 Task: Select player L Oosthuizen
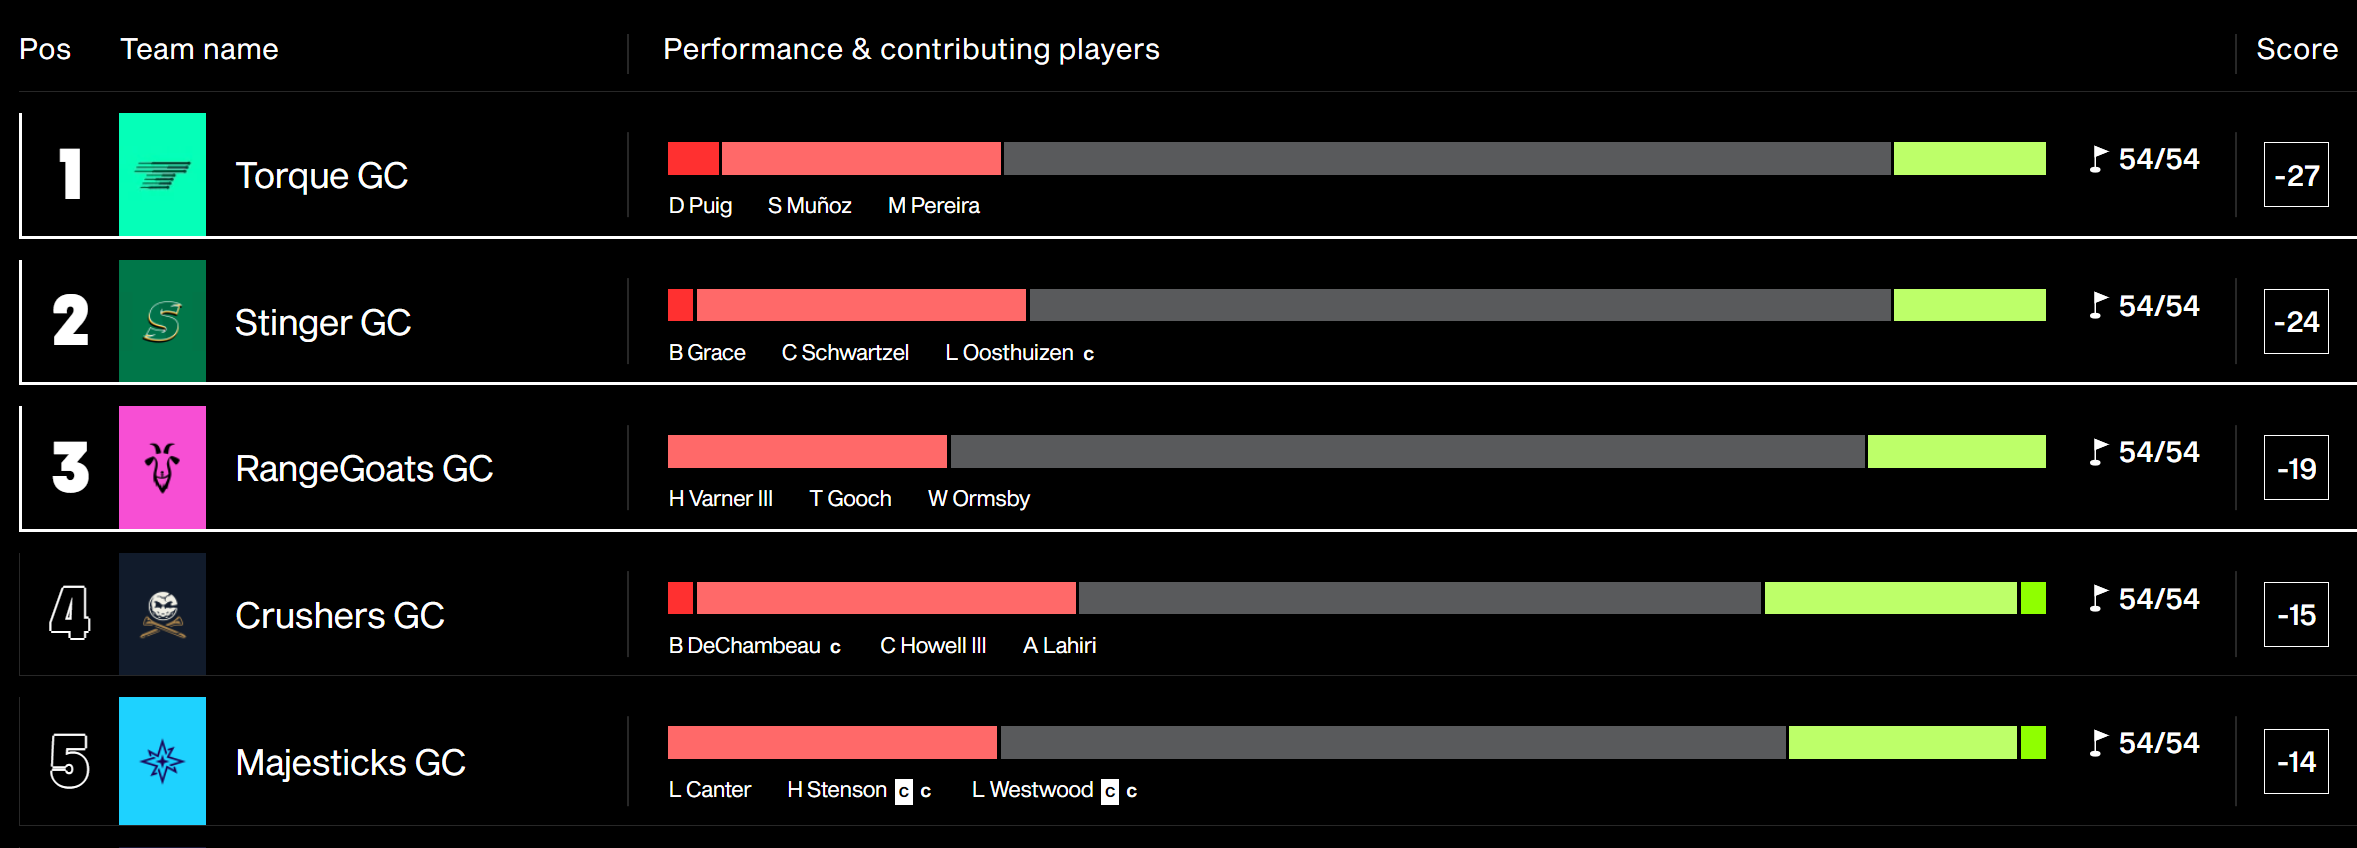pyautogui.click(x=1019, y=353)
